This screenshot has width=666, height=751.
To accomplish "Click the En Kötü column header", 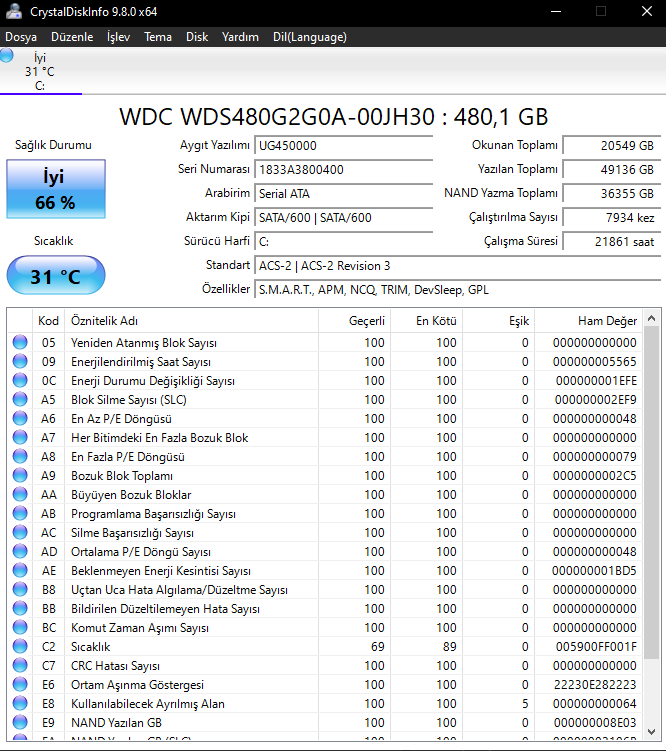I will click(427, 320).
